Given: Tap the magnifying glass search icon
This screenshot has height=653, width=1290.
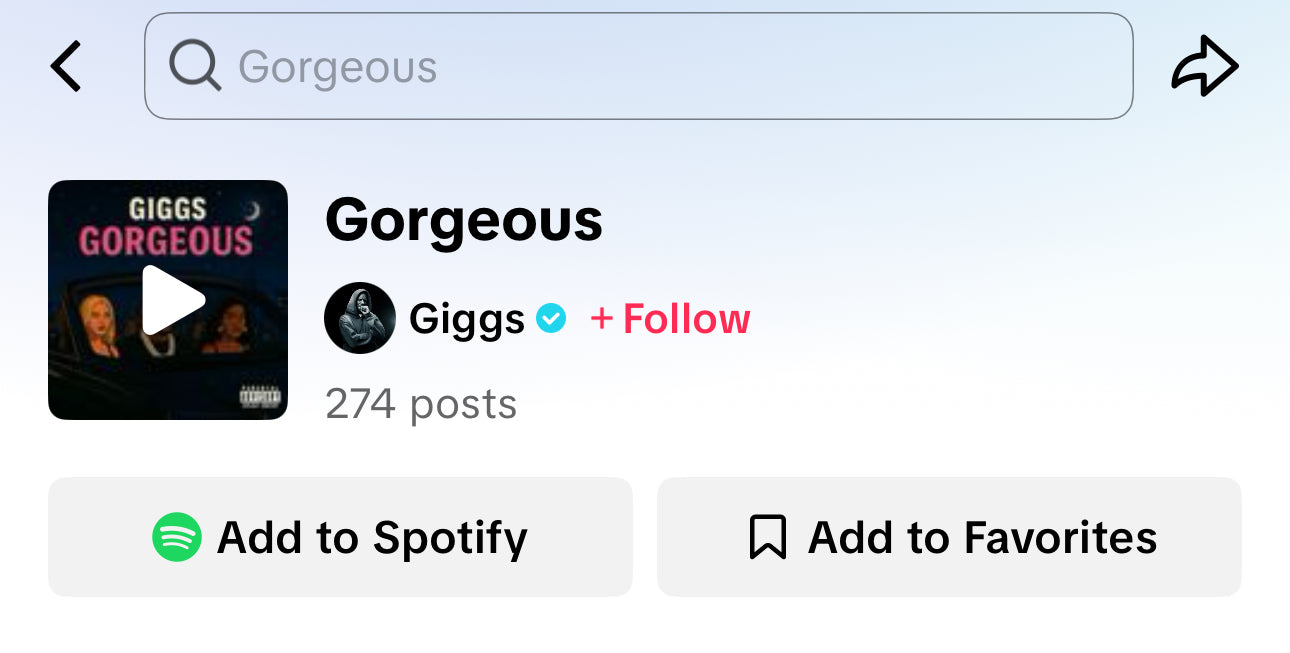Looking at the screenshot, I should pyautogui.click(x=194, y=66).
